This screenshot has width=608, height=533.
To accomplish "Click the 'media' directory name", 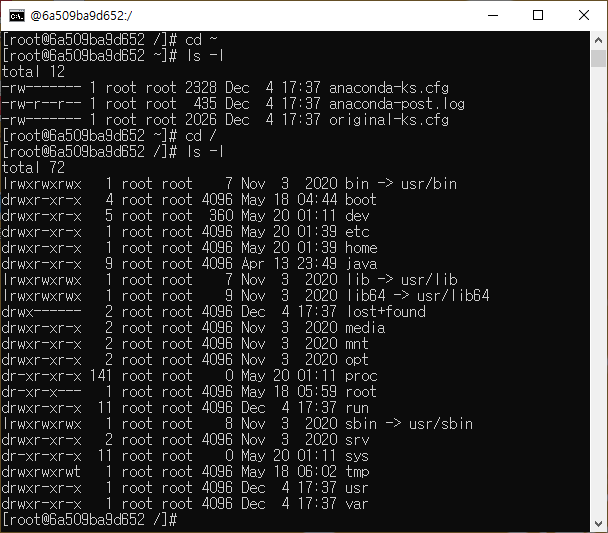I will (x=365, y=328).
